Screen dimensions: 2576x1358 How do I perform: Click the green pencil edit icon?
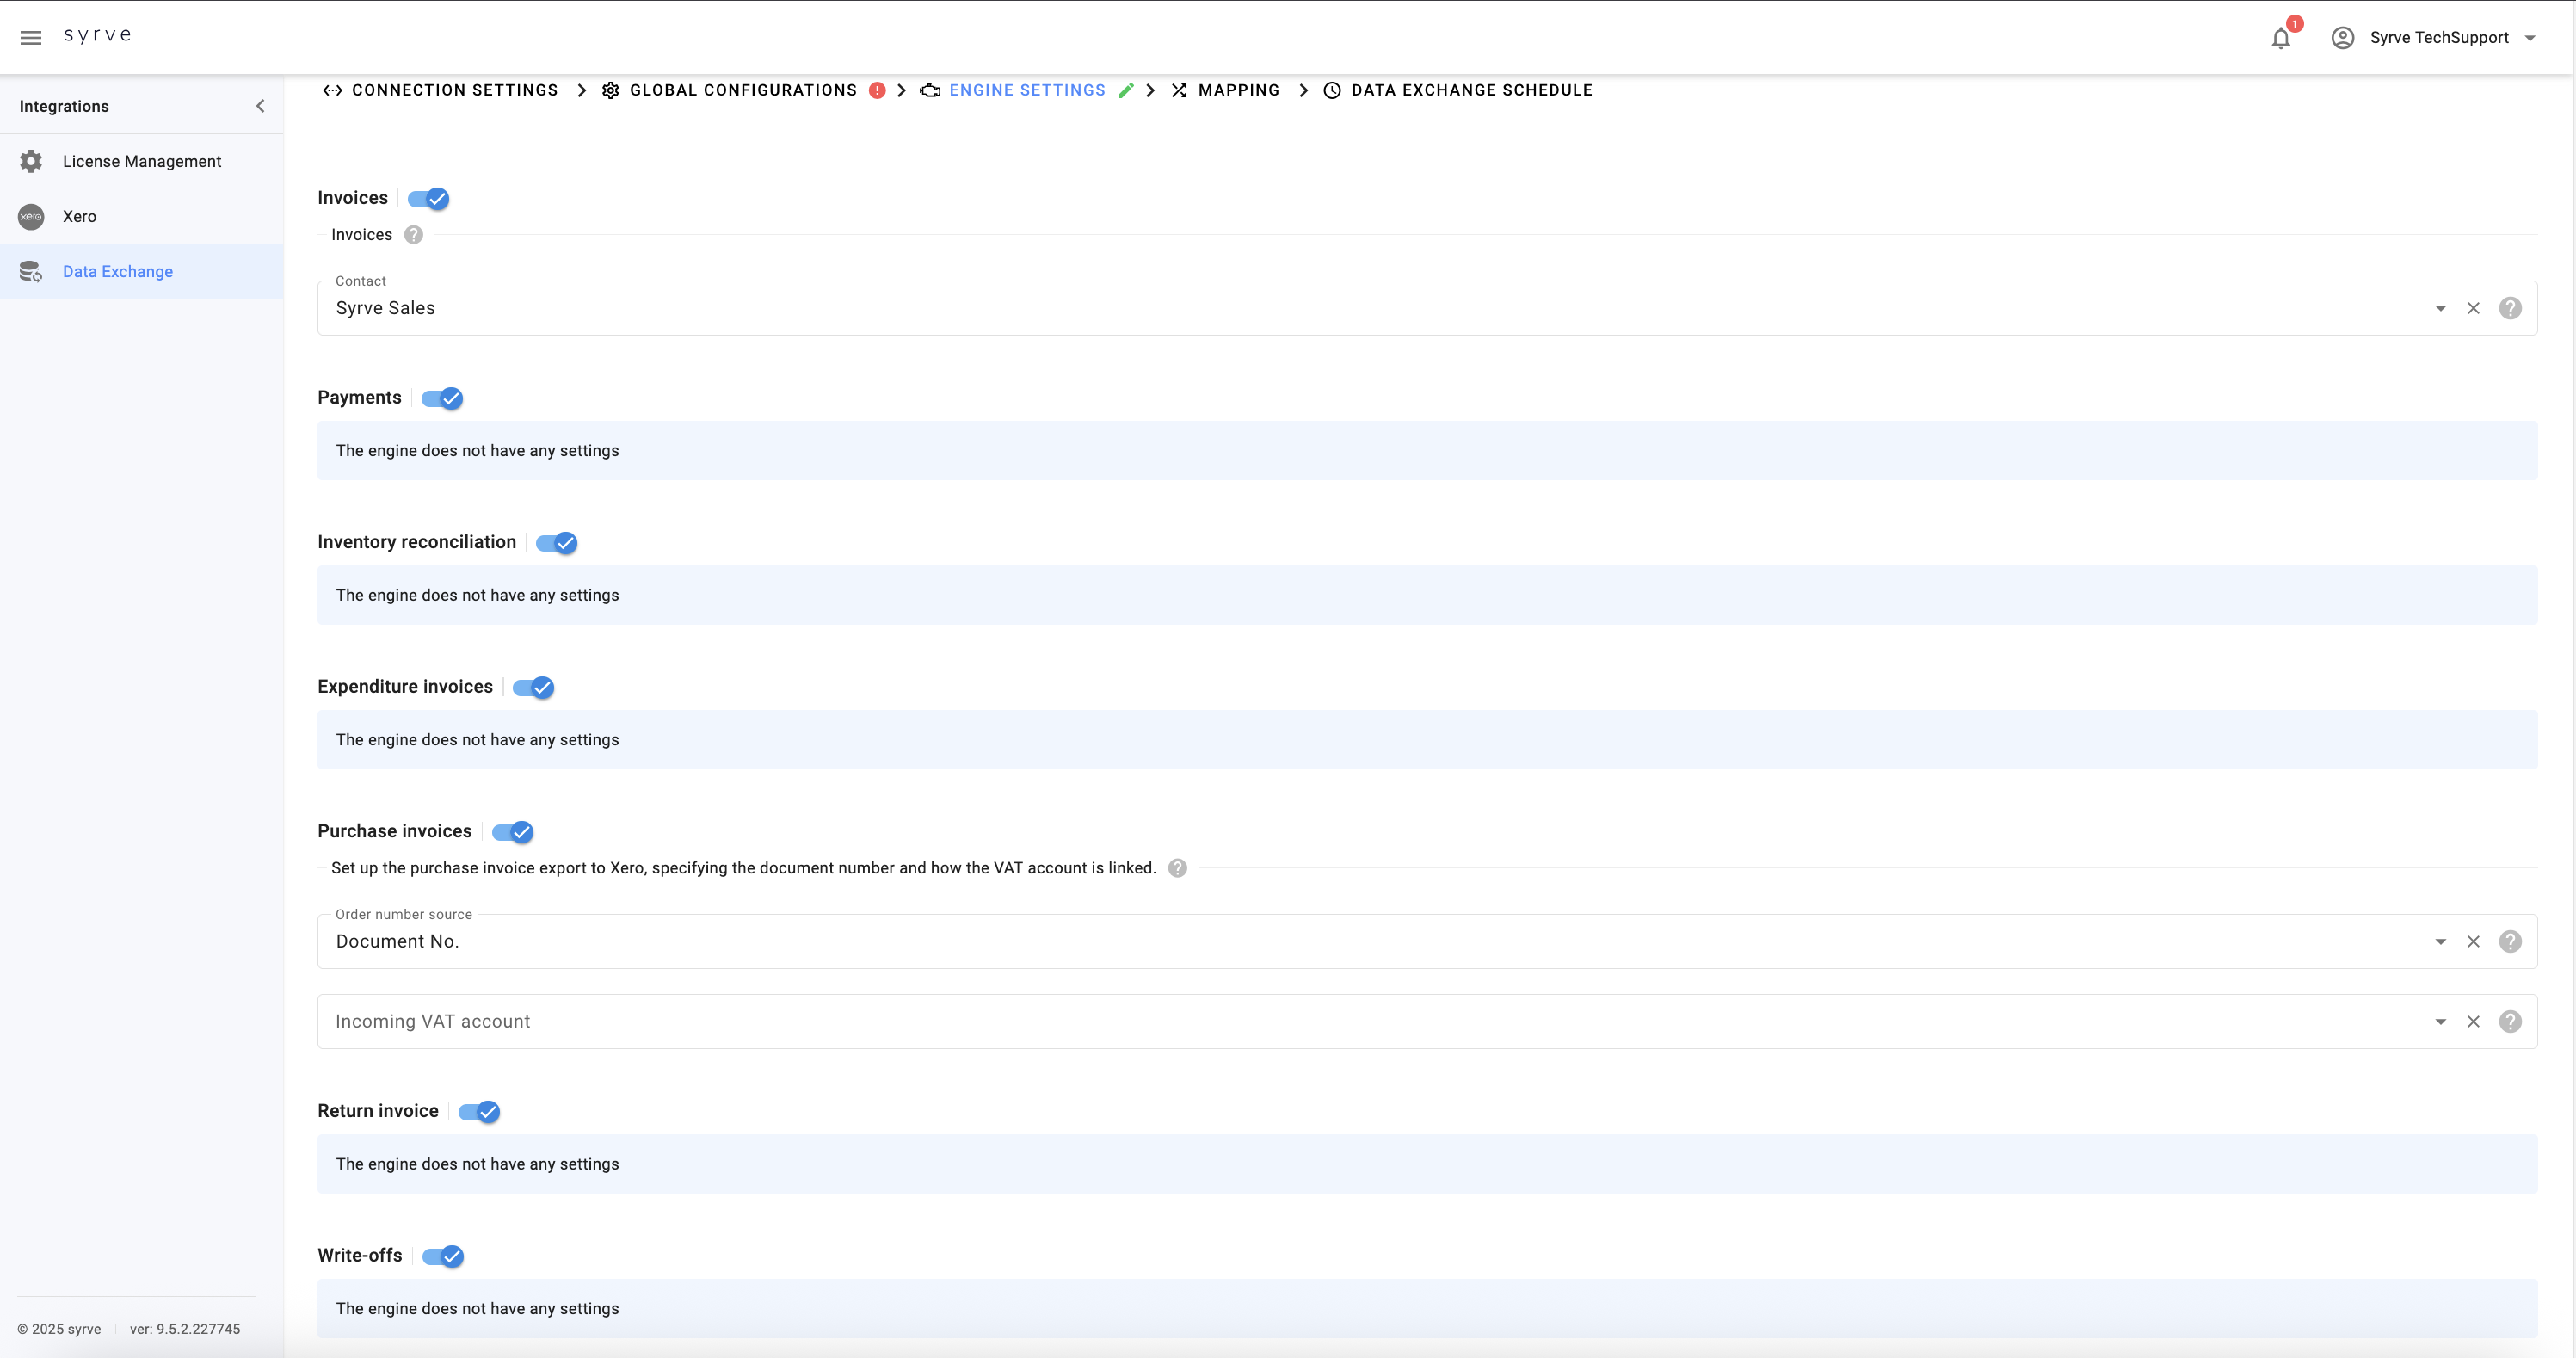point(1126,90)
